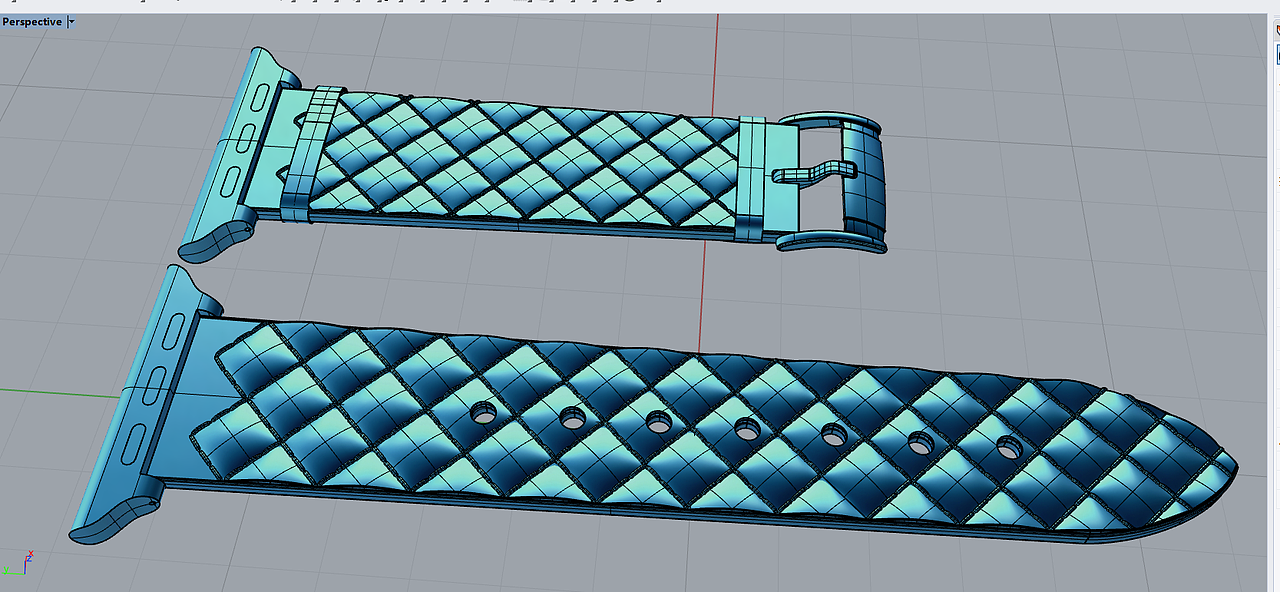1280x592 pixels.
Task: Select the last hole near the strap tip
Action: [1009, 446]
